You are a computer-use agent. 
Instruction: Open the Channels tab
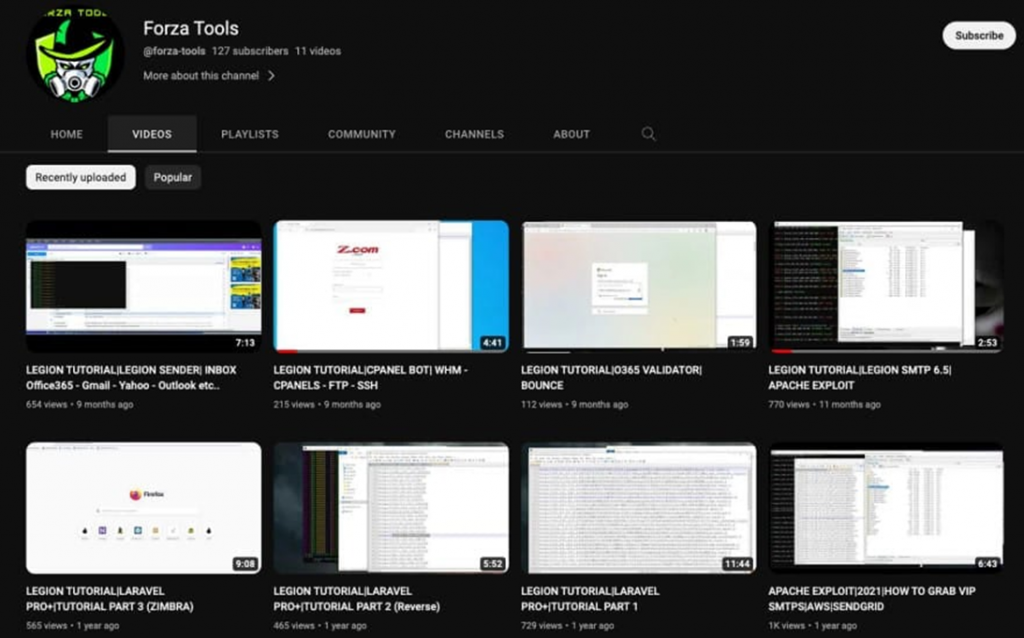[x=474, y=134]
